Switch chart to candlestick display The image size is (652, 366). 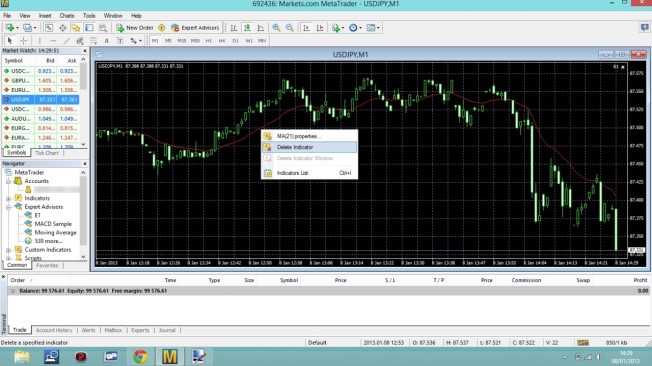(x=247, y=28)
